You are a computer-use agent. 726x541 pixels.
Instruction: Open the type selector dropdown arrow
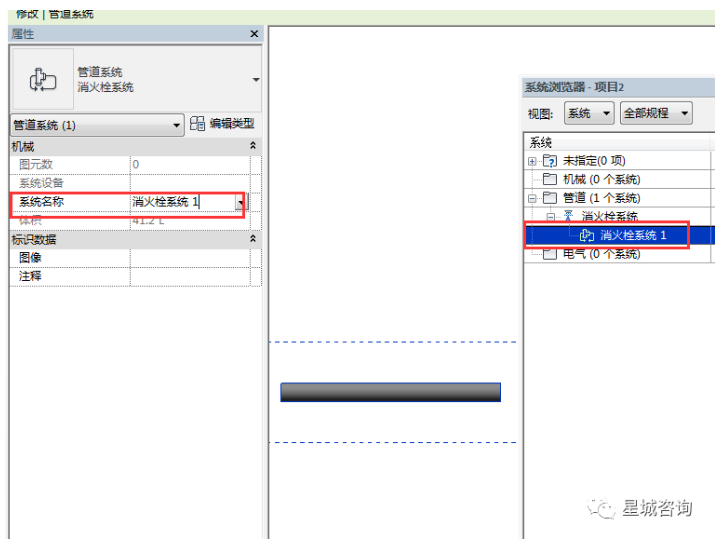(x=256, y=80)
